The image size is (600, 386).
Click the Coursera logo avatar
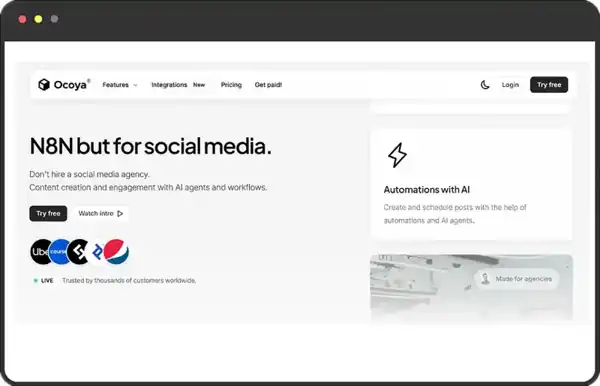pyautogui.click(x=59, y=252)
